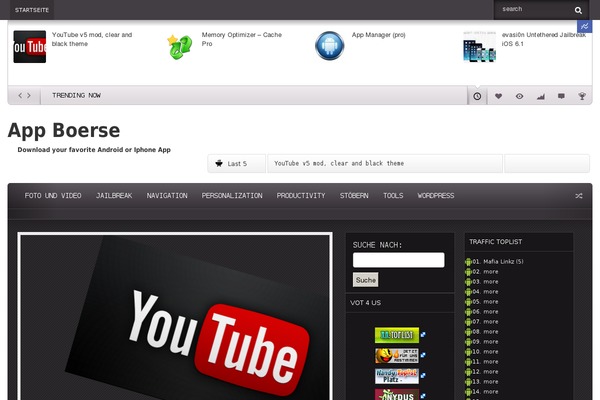Open the 05. more toplist entry

click(485, 302)
